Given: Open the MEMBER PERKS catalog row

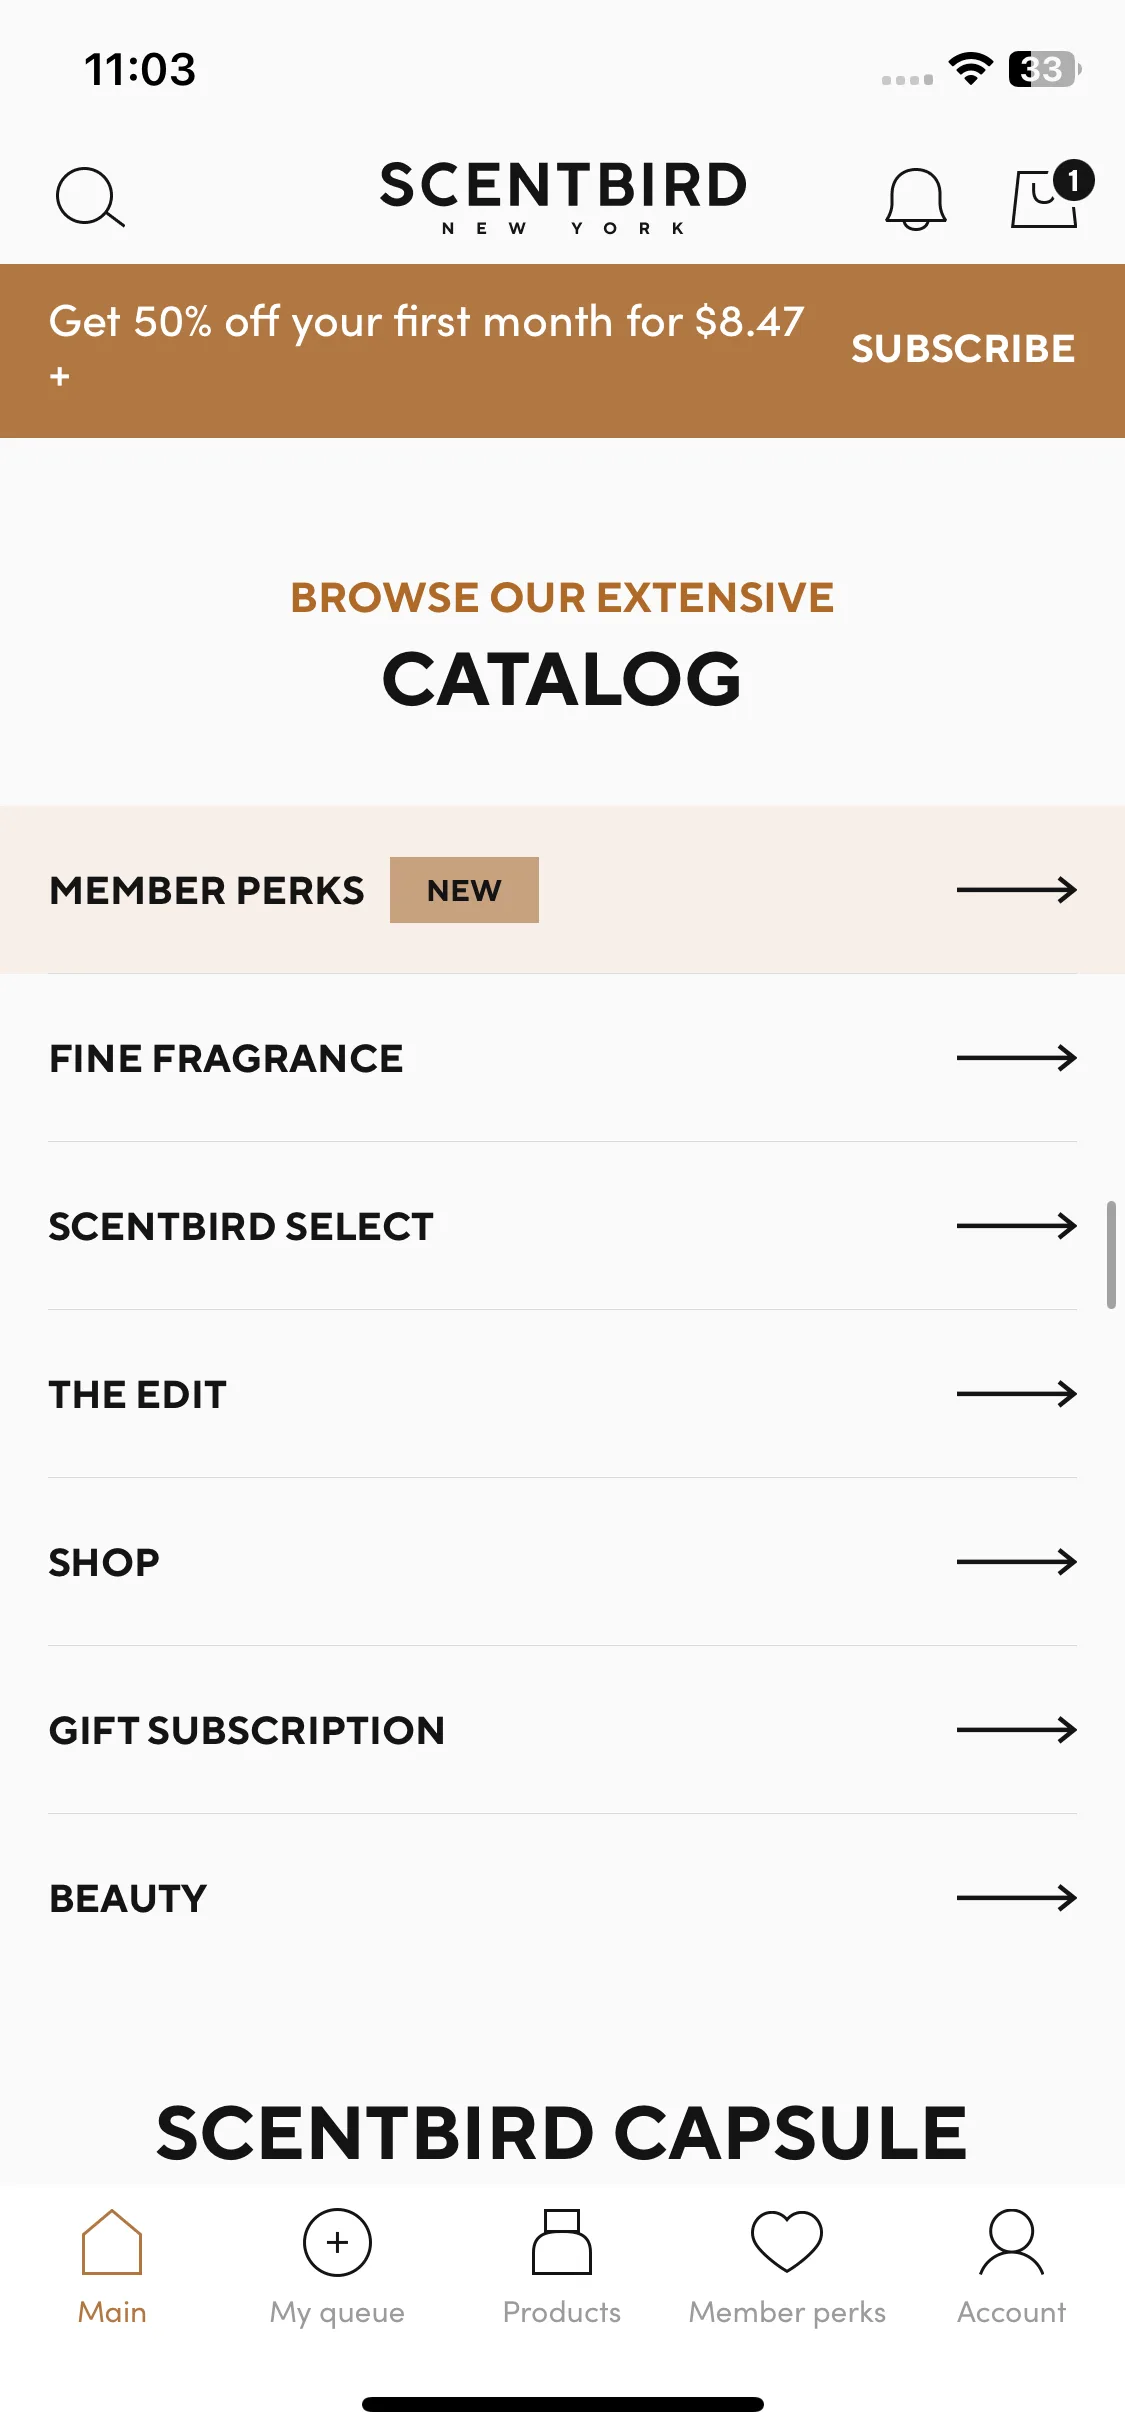Looking at the screenshot, I should click(562, 890).
